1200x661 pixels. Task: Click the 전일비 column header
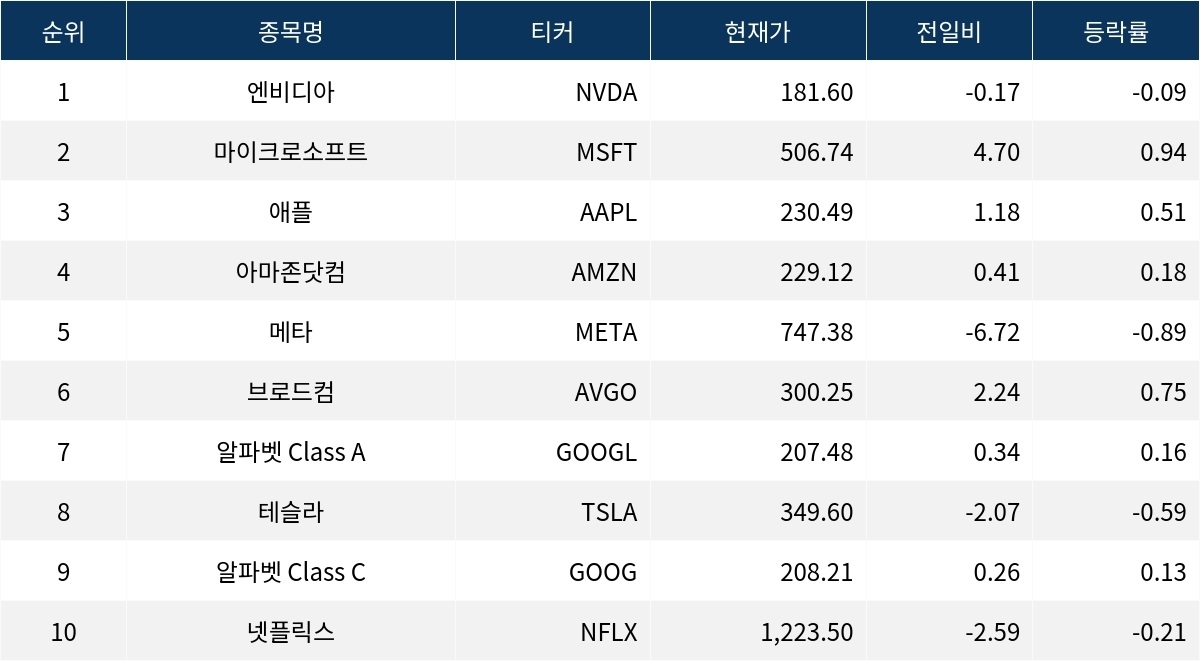[949, 32]
